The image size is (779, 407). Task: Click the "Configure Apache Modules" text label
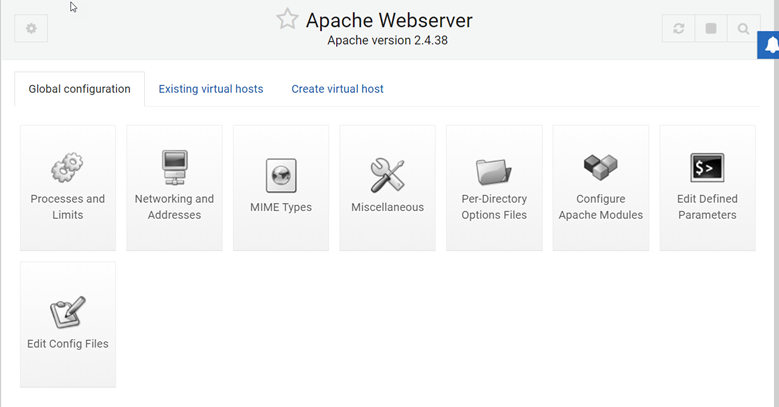(600, 207)
